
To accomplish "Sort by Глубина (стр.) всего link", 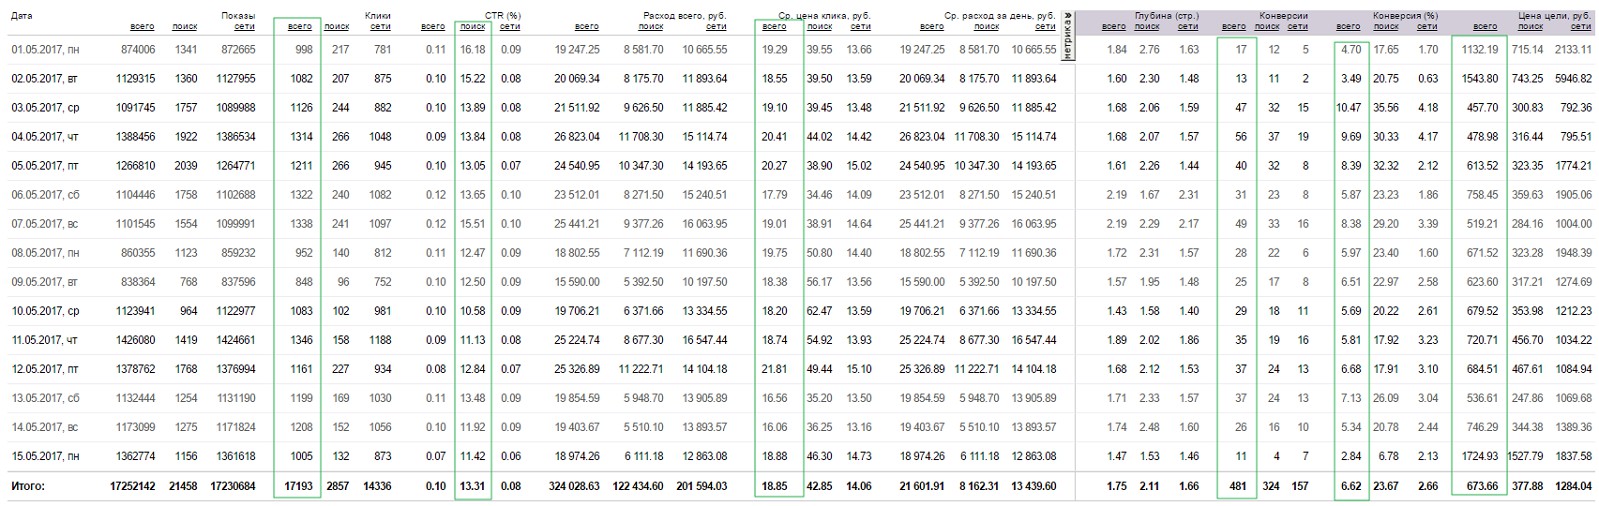I will [1113, 27].
